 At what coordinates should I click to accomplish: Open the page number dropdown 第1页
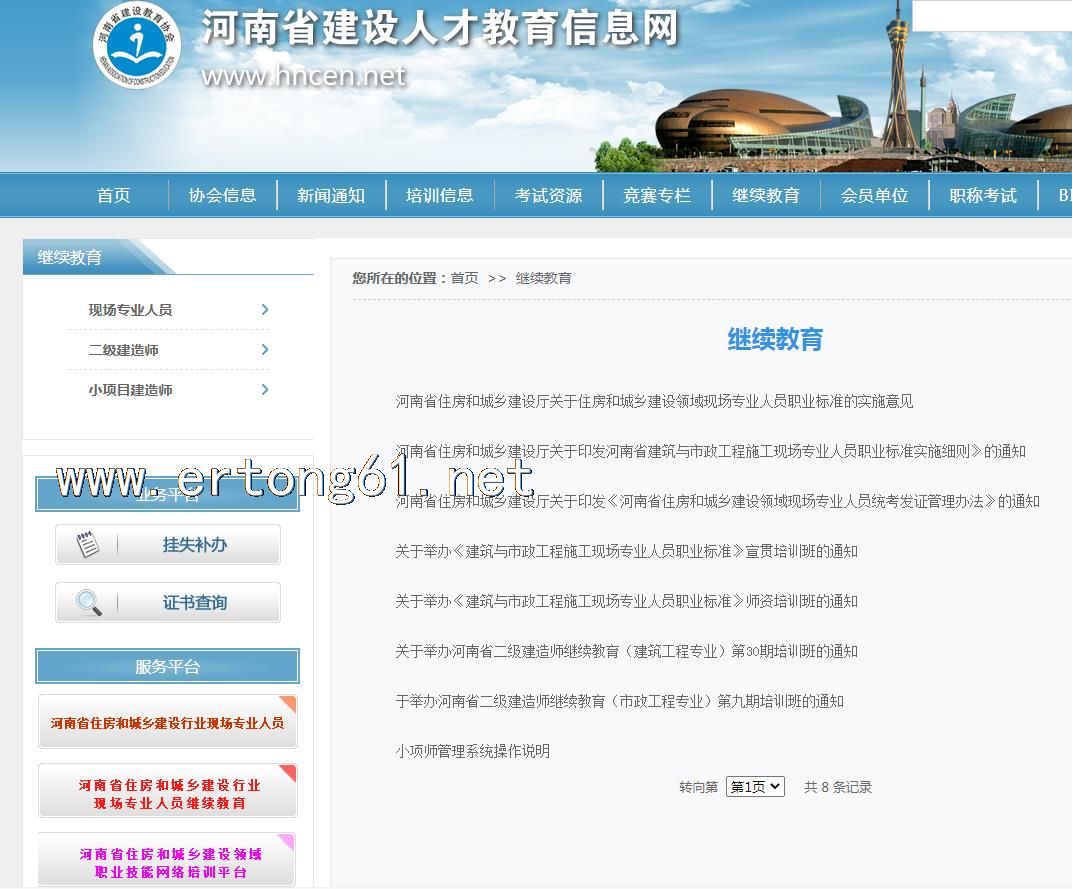pyautogui.click(x=755, y=787)
